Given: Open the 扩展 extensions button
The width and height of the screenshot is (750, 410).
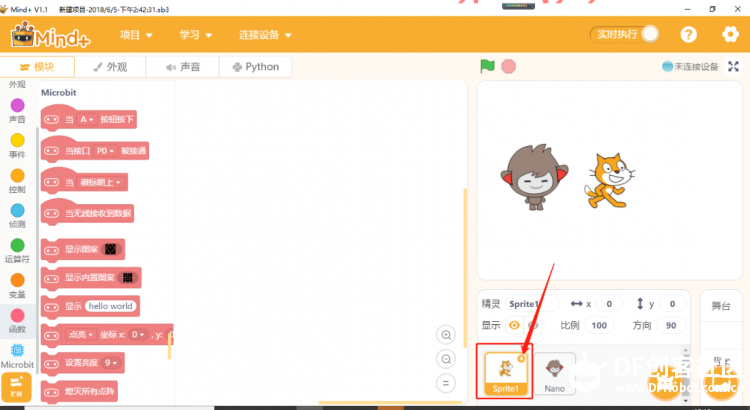Looking at the screenshot, I should tap(16, 387).
